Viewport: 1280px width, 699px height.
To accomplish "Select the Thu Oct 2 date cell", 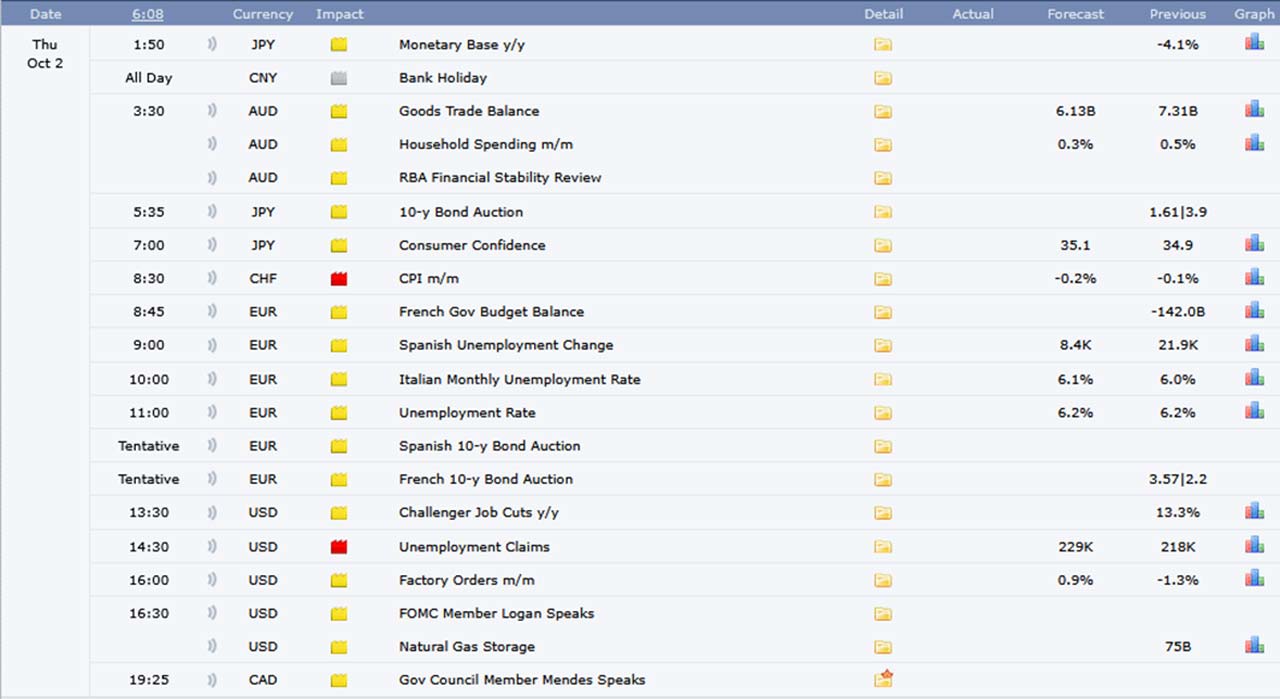I will click(x=45, y=54).
